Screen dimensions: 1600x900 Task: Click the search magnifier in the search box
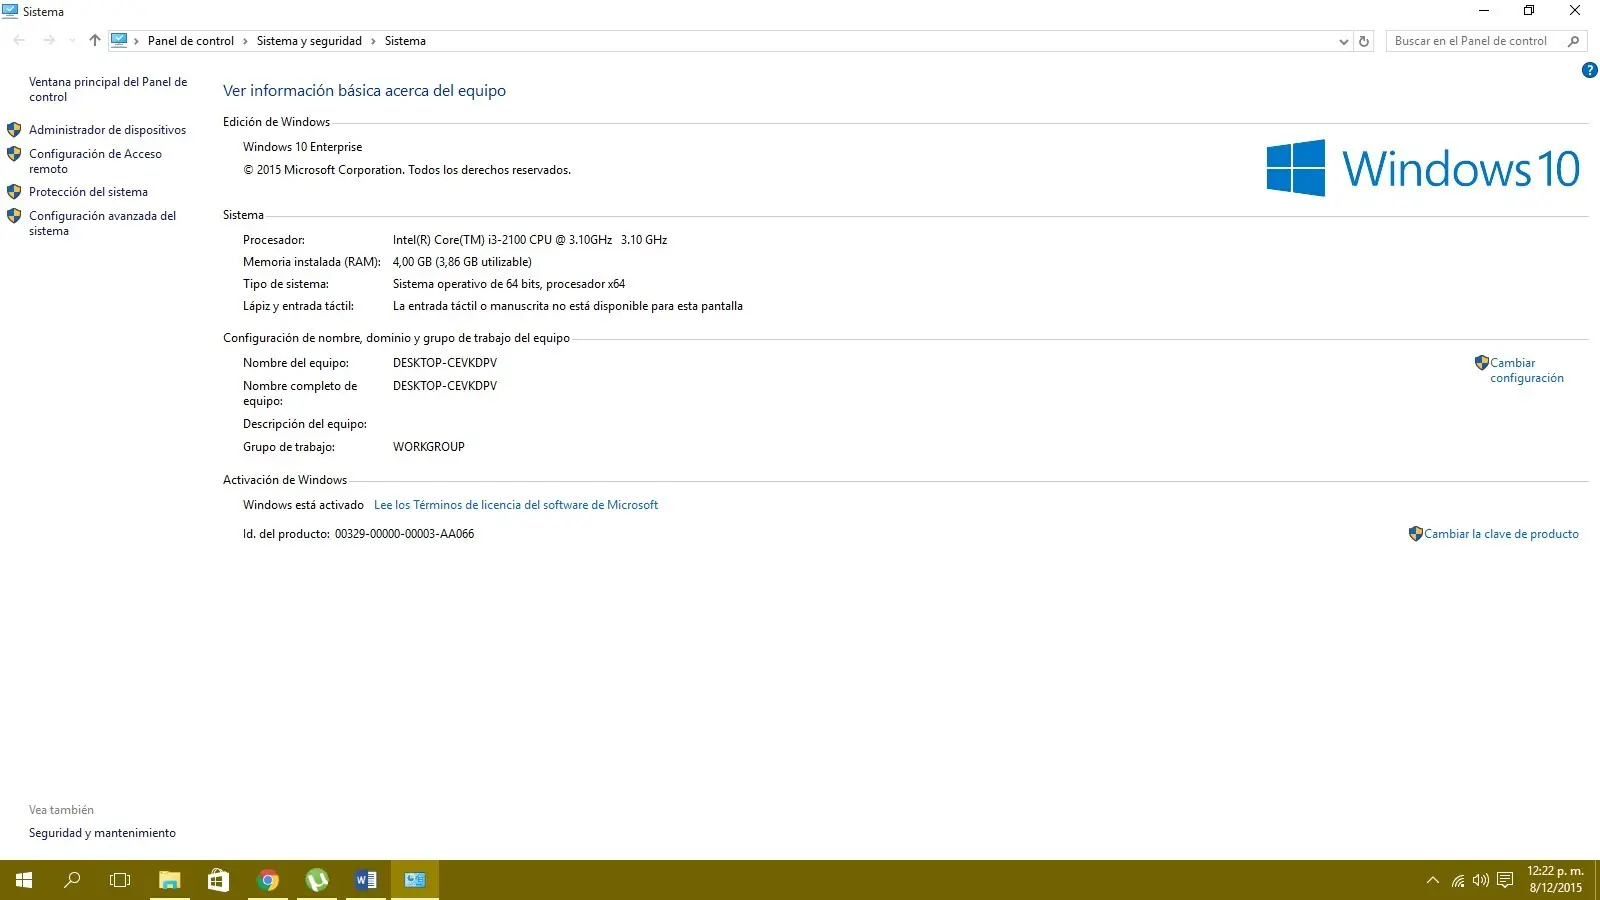pos(1574,41)
